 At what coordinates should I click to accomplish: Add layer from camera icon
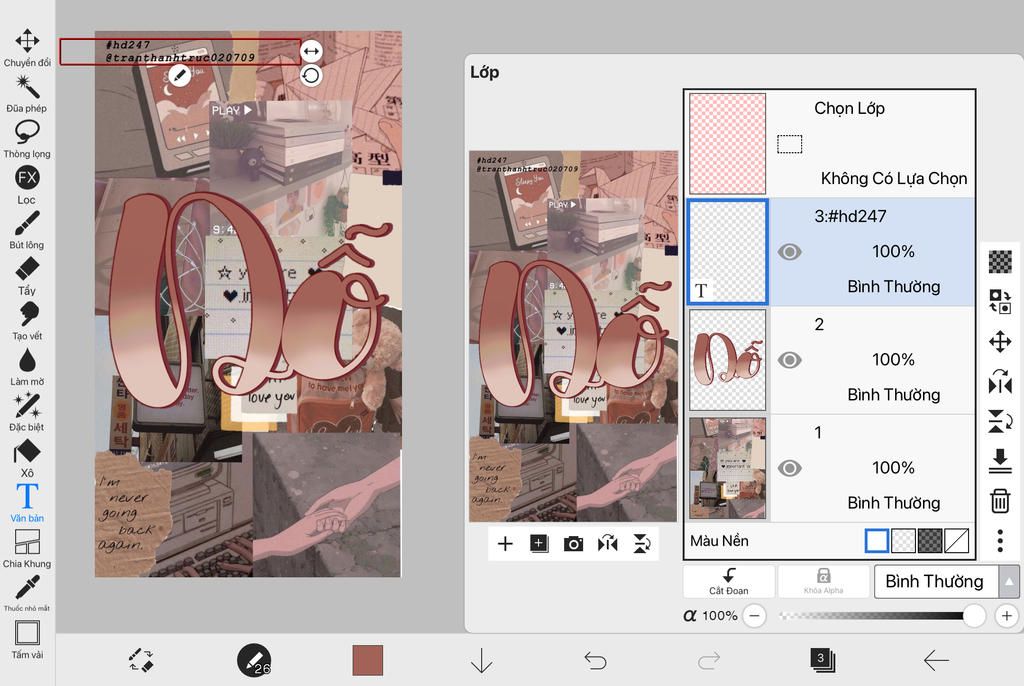tap(573, 544)
